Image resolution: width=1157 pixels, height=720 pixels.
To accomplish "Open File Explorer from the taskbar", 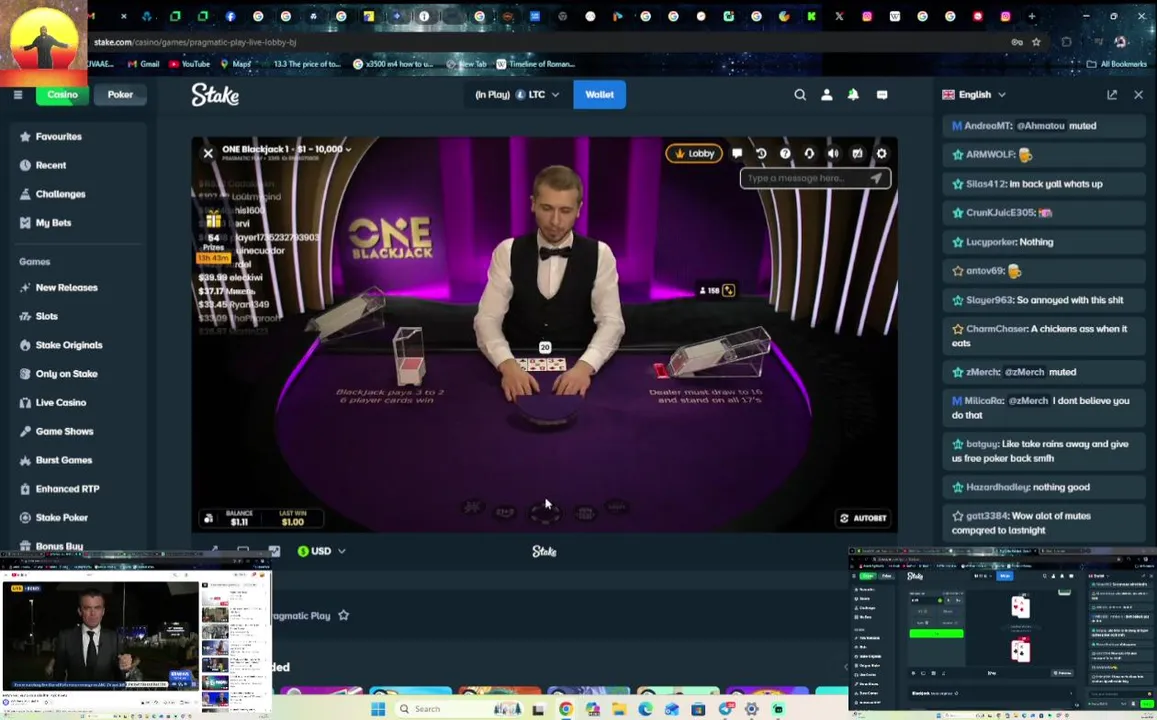I will [618, 709].
